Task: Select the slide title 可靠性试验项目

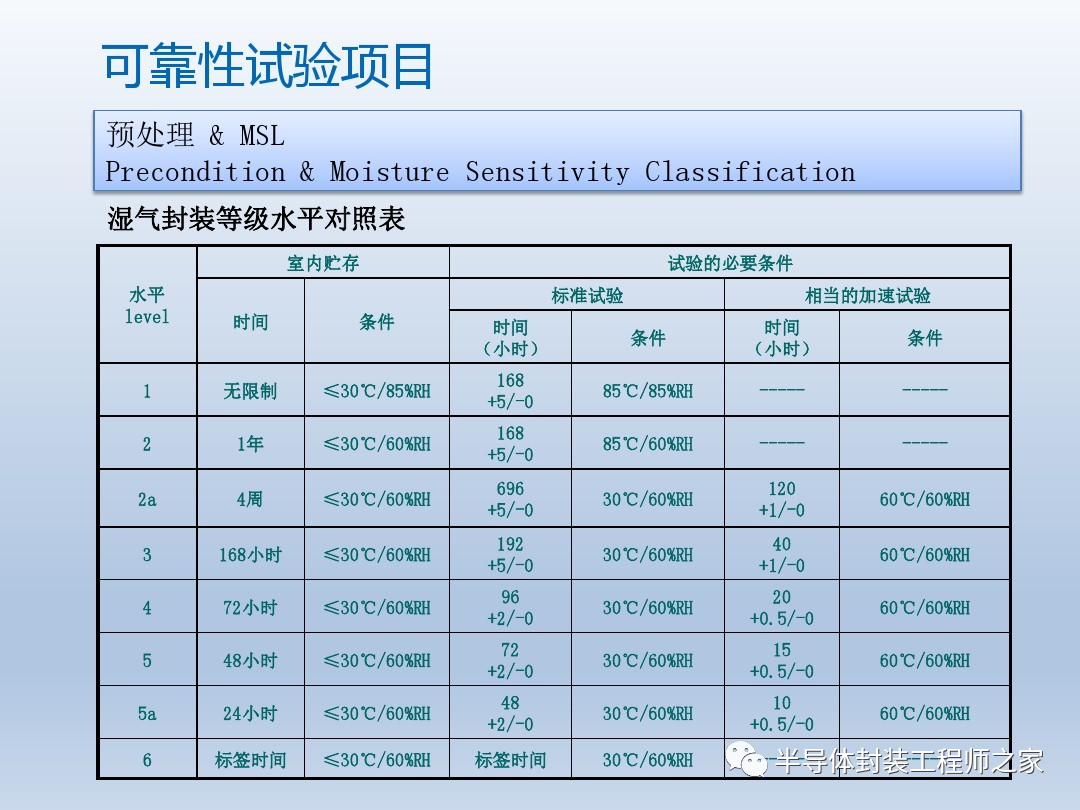Action: (268, 68)
